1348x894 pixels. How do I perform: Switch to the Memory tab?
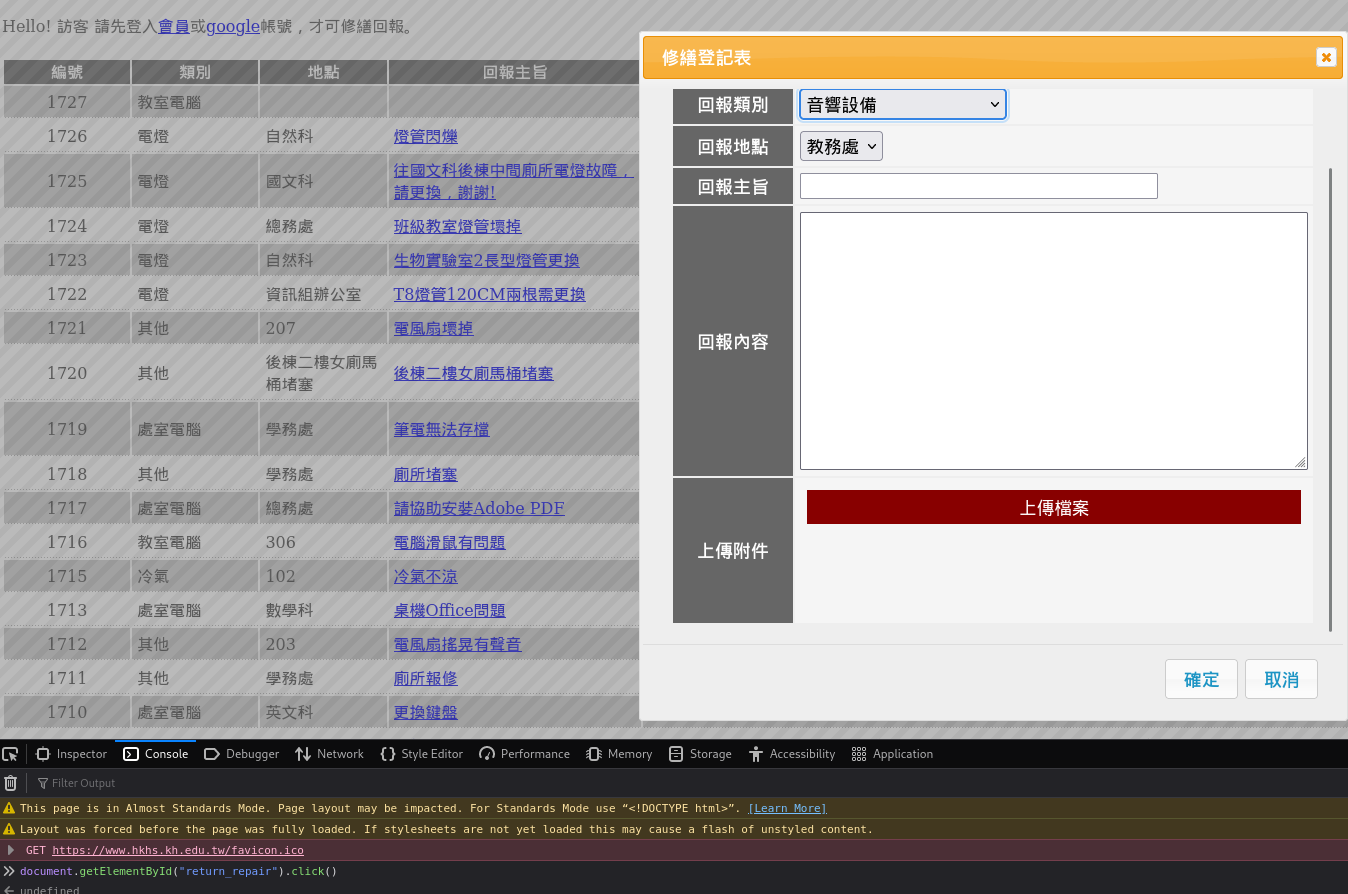click(619, 754)
